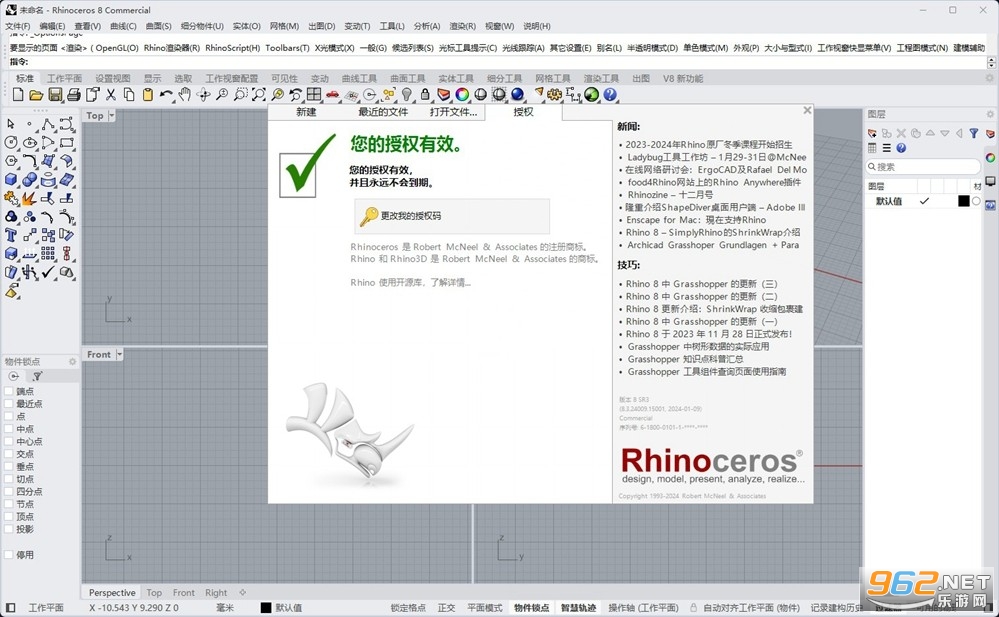Toggle the 中点 osnap checkbox
The image size is (999, 617).
pyautogui.click(x=9, y=429)
